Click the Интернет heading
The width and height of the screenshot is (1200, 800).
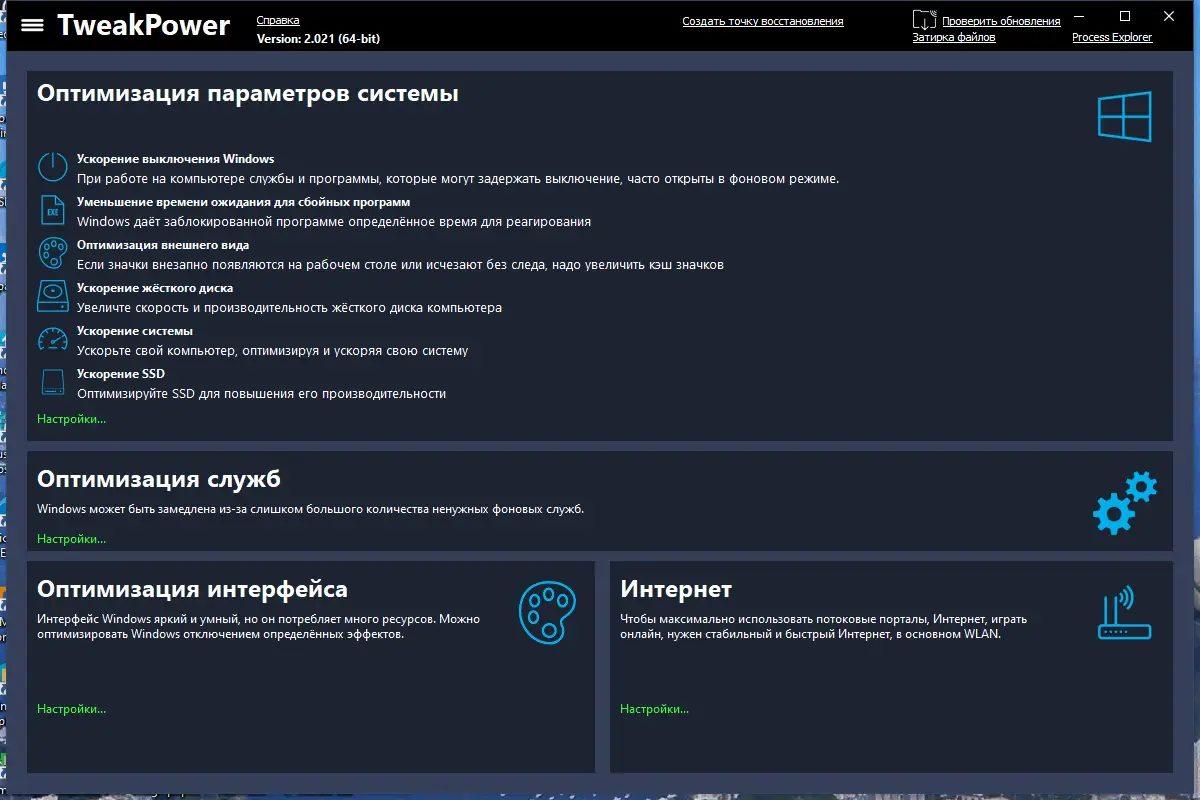(676, 589)
